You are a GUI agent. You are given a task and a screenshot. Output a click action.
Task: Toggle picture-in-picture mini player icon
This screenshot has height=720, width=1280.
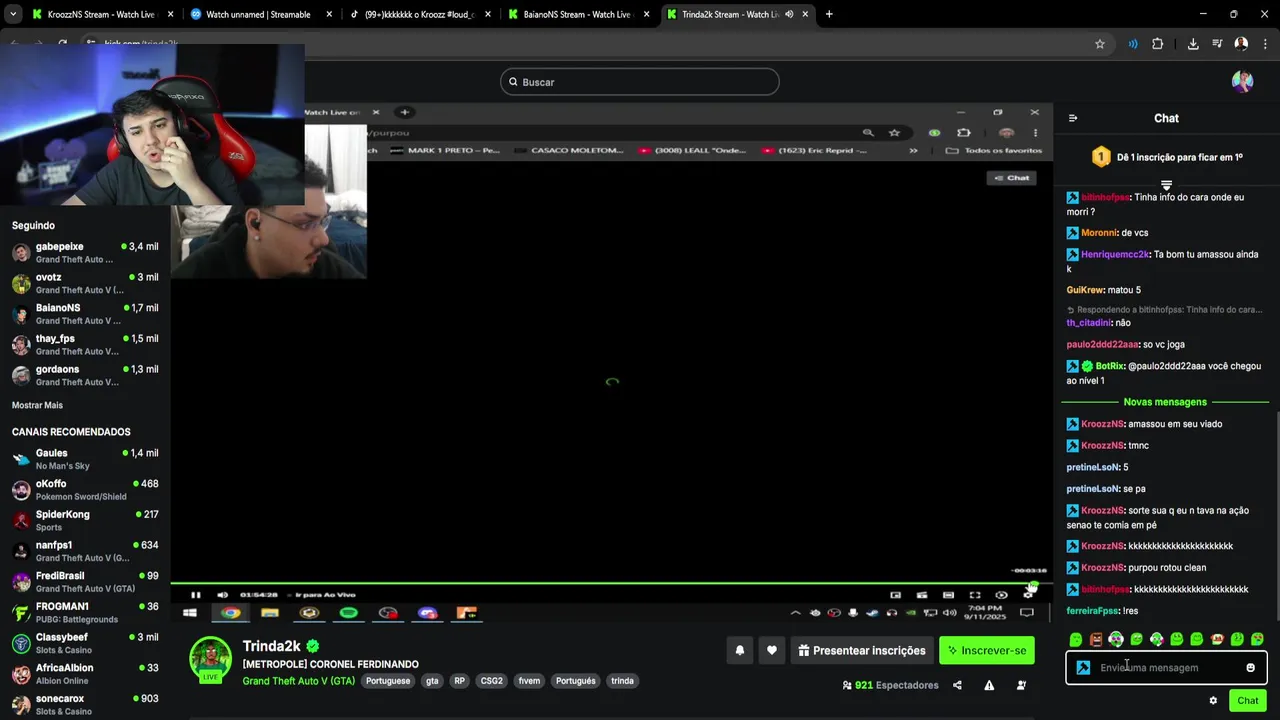[x=895, y=595]
